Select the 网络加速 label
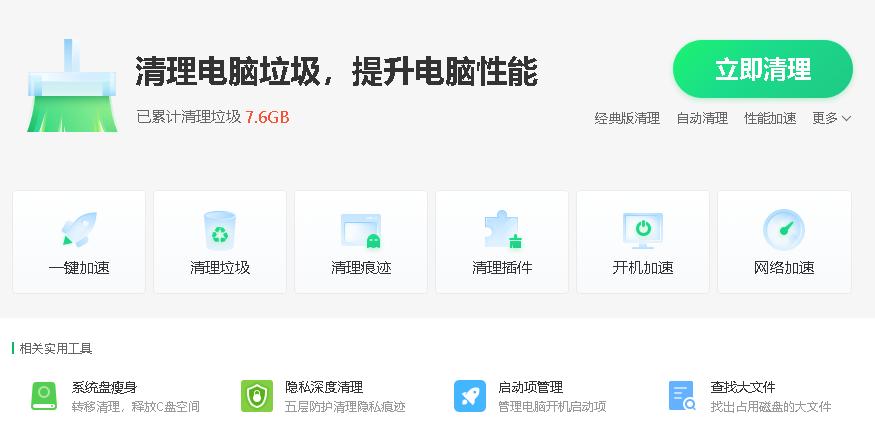875x436 pixels. point(784,268)
